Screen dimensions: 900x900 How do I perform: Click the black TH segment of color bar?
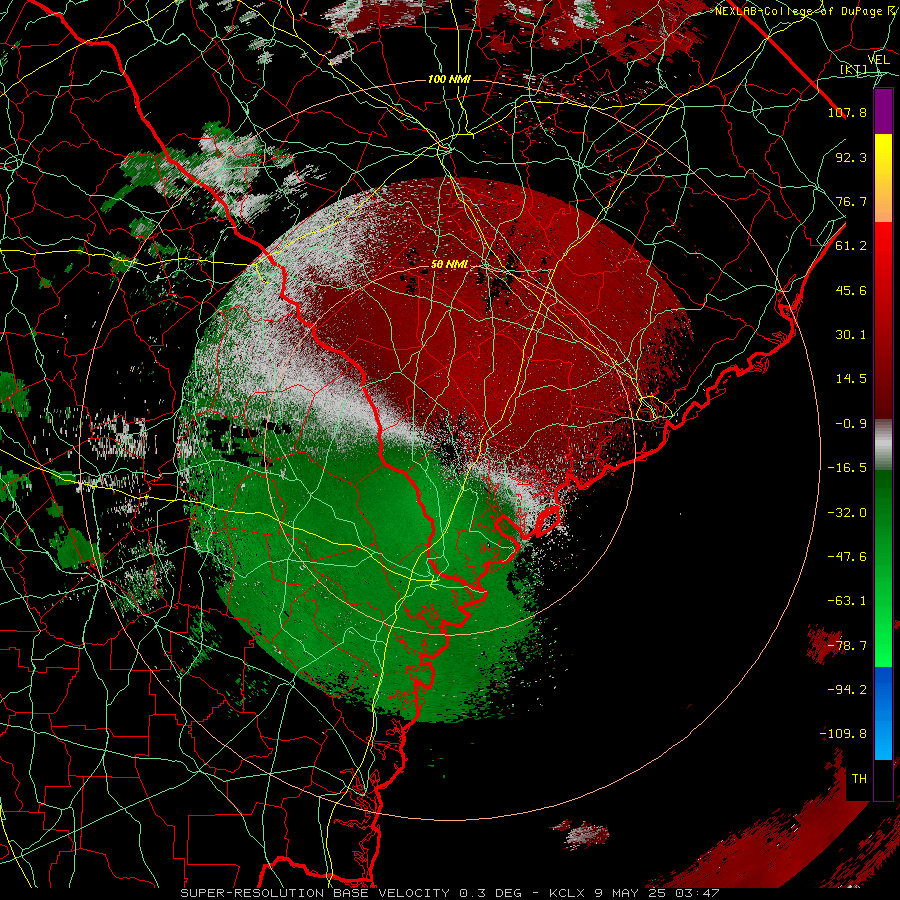(883, 779)
